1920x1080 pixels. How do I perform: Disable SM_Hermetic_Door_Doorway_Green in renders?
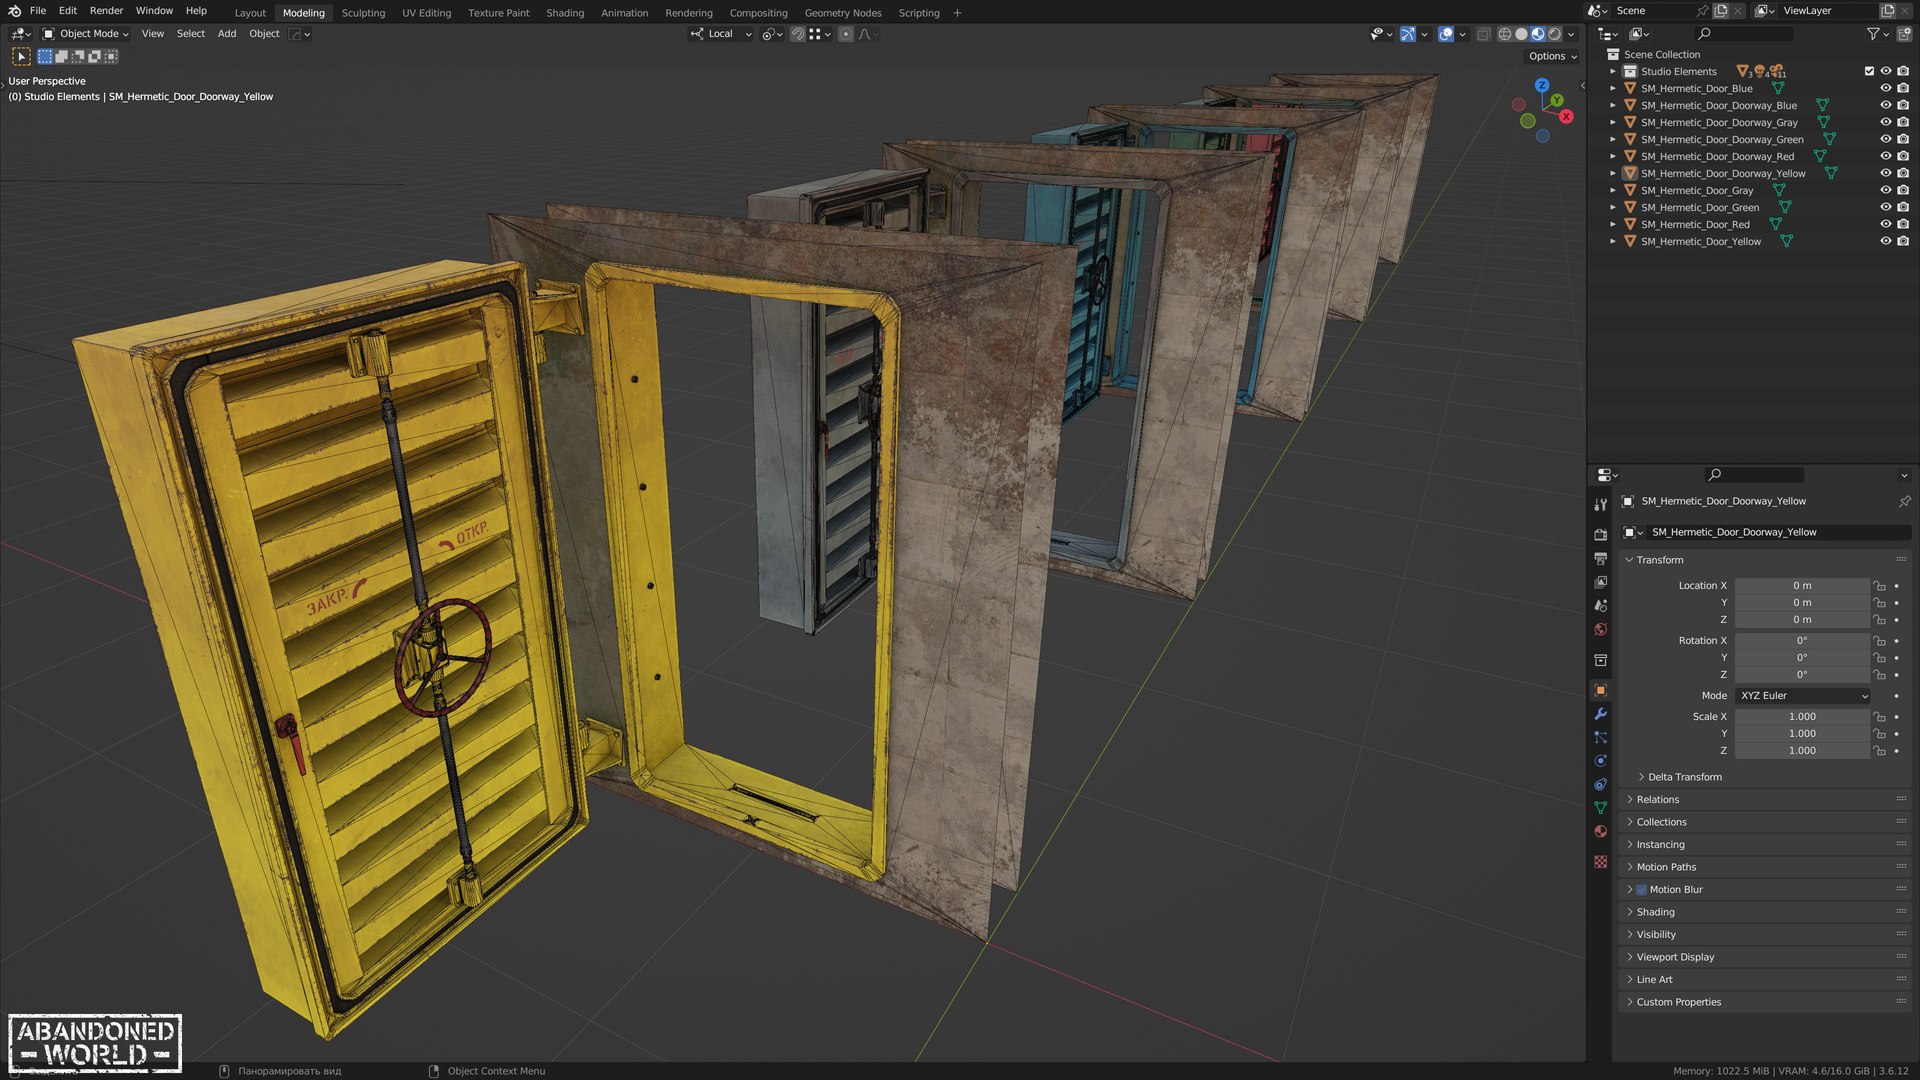point(1903,140)
